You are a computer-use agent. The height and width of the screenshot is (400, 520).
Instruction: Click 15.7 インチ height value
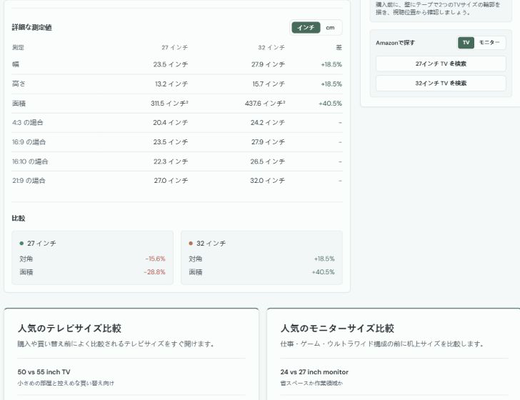point(268,84)
